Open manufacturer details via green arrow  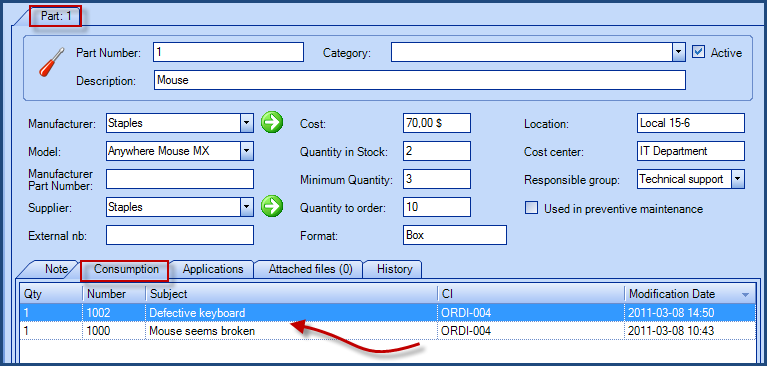[x=271, y=122]
